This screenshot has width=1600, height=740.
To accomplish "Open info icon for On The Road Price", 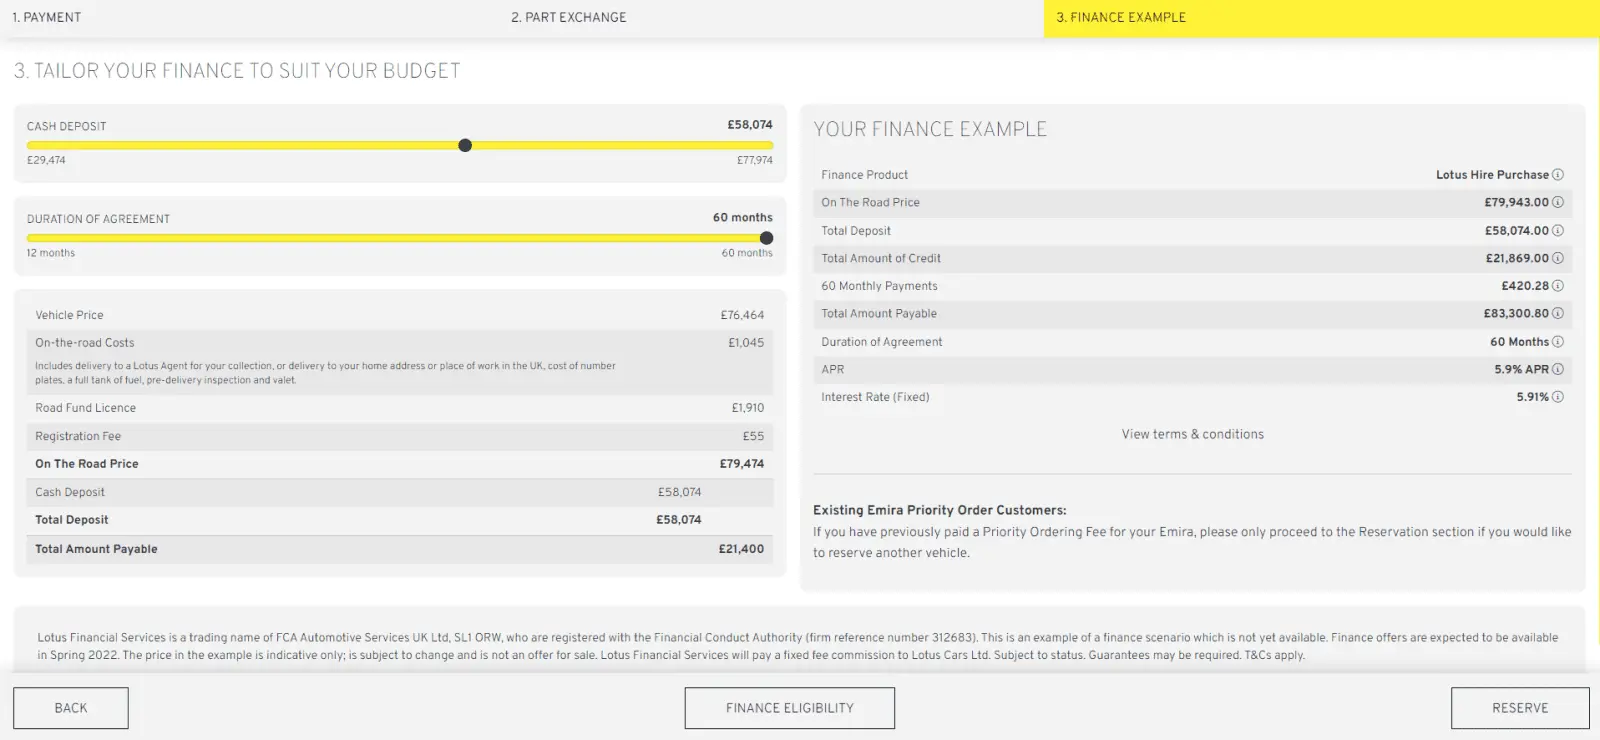I will click(x=1557, y=202).
